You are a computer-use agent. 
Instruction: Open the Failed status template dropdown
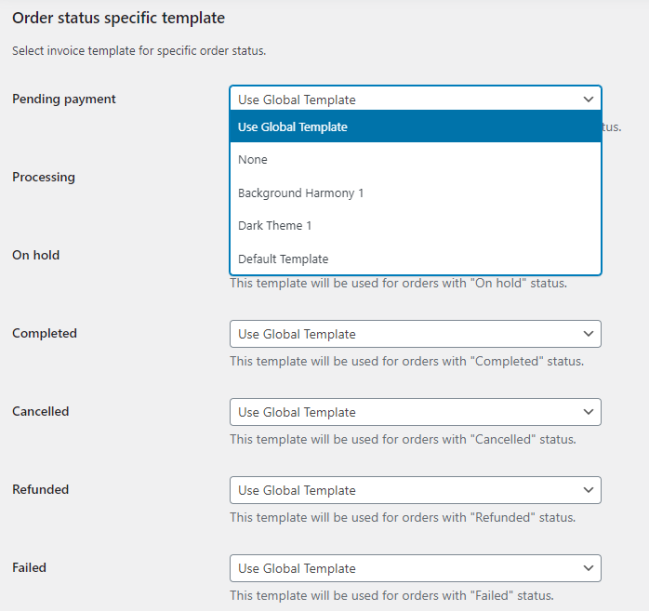[415, 568]
